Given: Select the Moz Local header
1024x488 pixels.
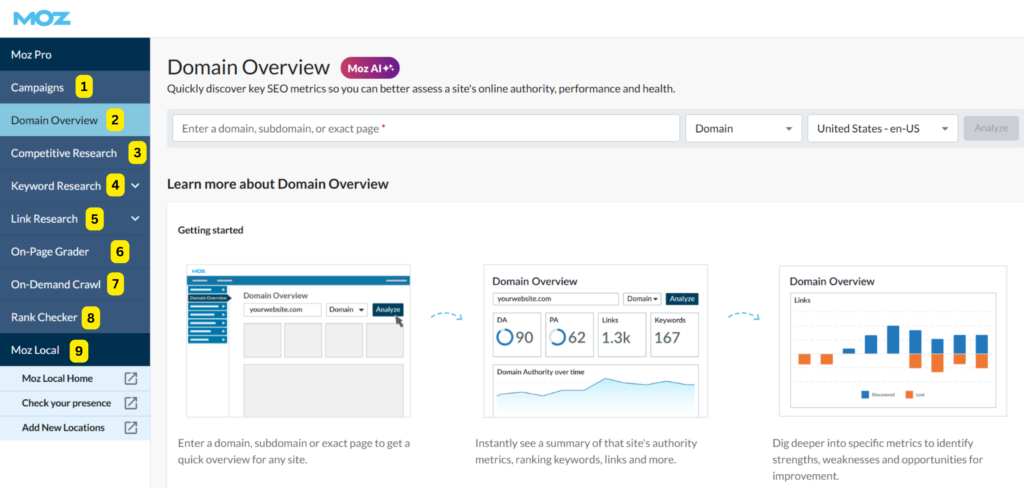Looking at the screenshot, I should point(75,350).
